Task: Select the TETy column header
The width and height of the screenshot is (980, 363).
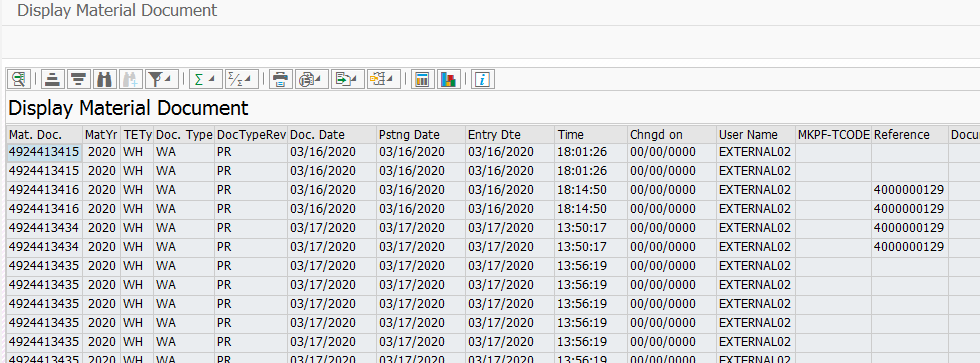Action: click(138, 134)
